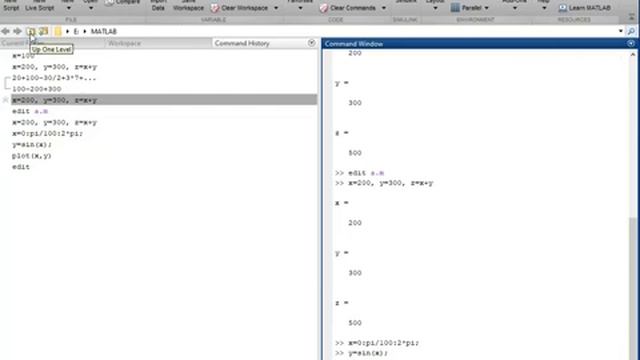Click the New Live Script button
Image resolution: width=640 pixels, height=360 pixels.
coord(40,5)
